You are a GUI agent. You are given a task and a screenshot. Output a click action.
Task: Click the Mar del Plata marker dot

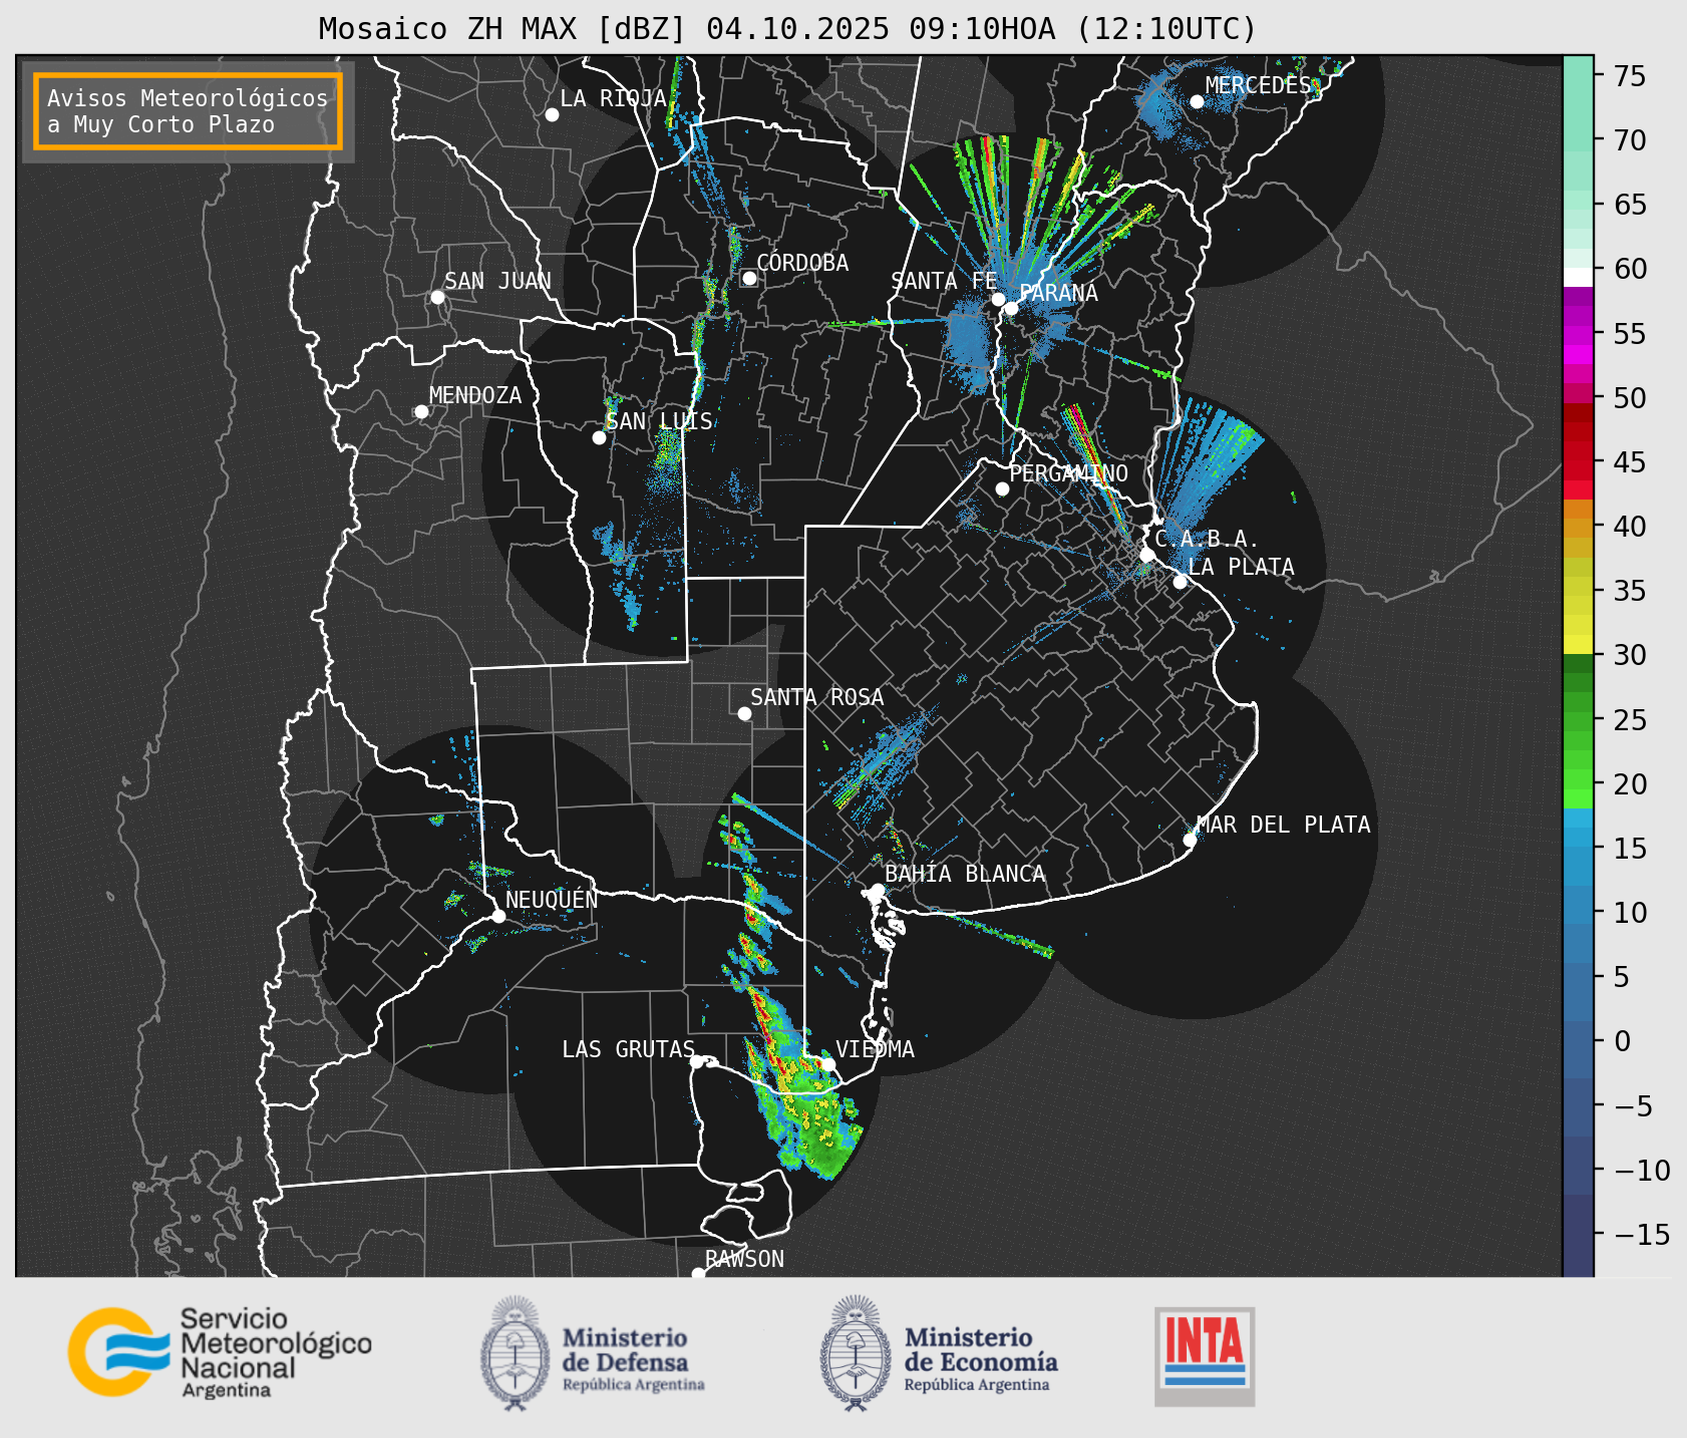click(x=1189, y=840)
